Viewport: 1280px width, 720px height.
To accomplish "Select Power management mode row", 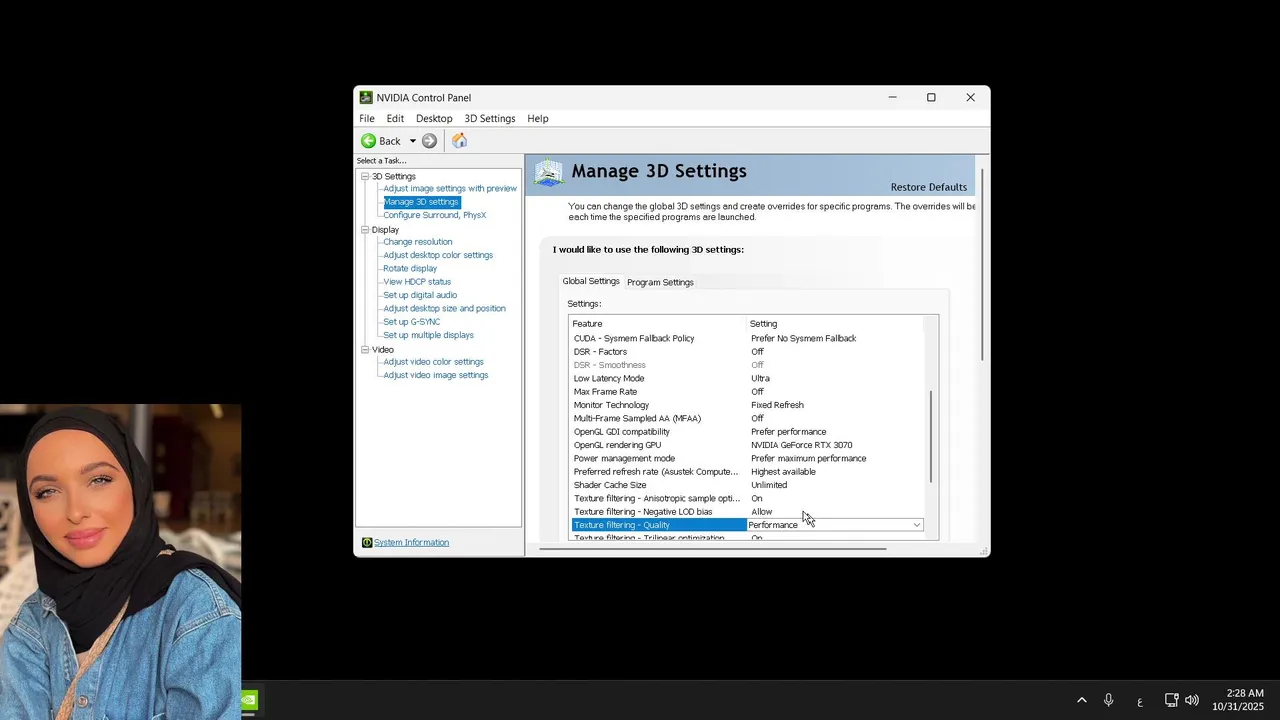I will [747, 458].
